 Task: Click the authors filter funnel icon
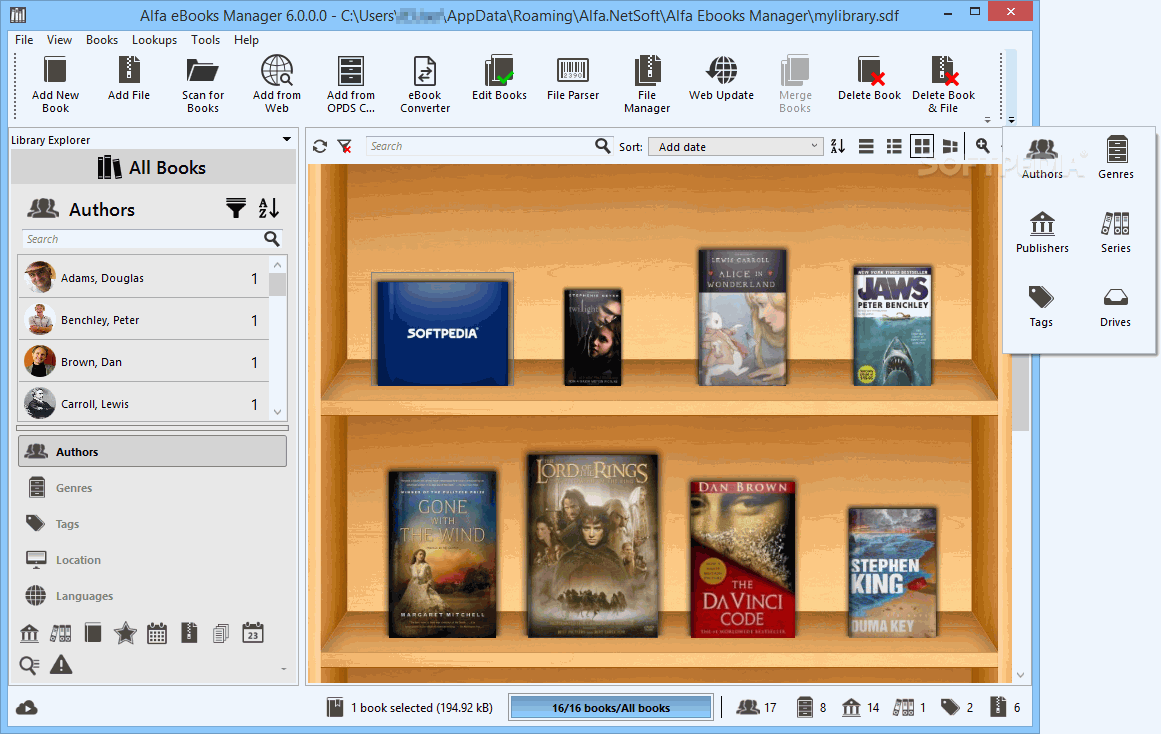(x=235, y=209)
